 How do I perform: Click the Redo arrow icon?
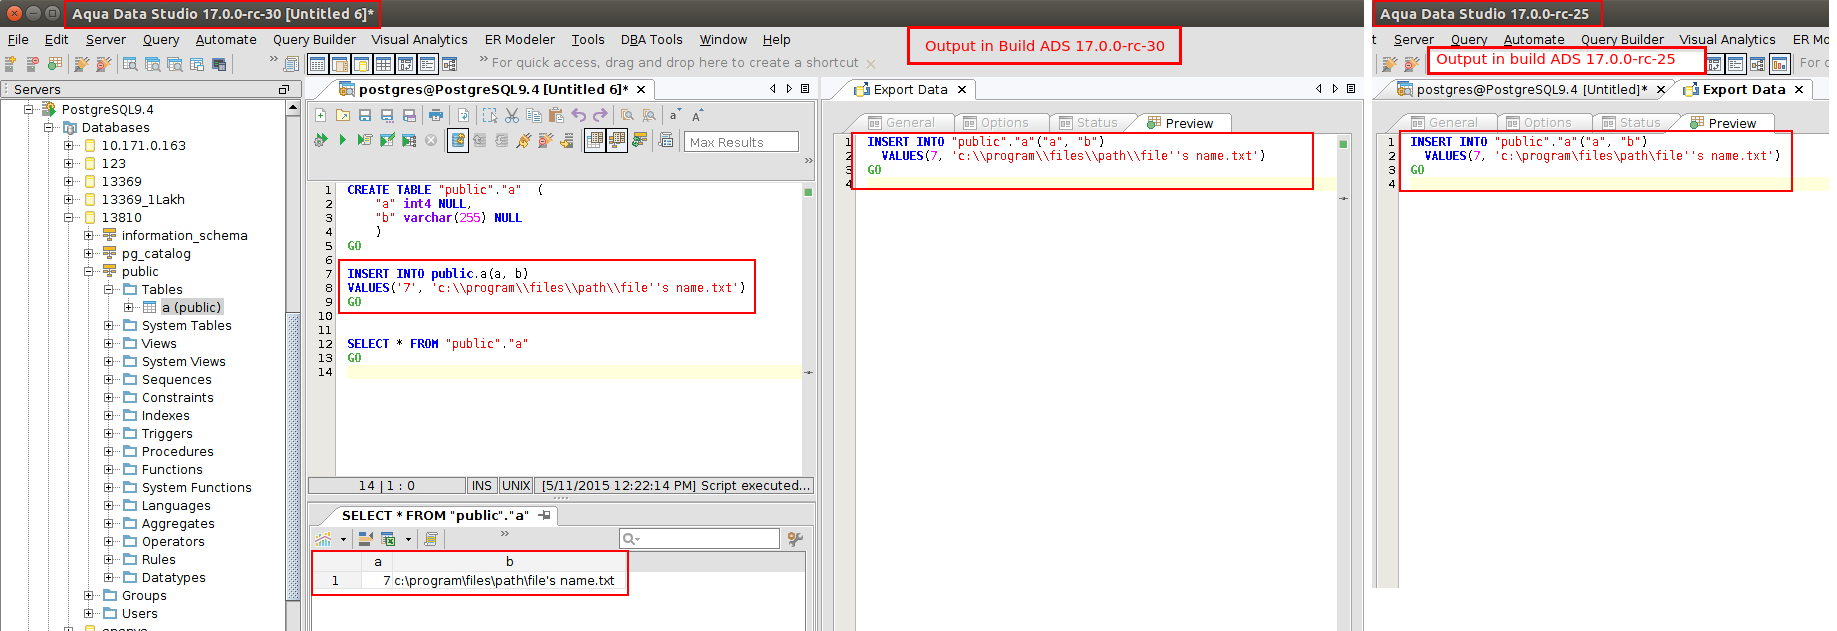(x=600, y=115)
